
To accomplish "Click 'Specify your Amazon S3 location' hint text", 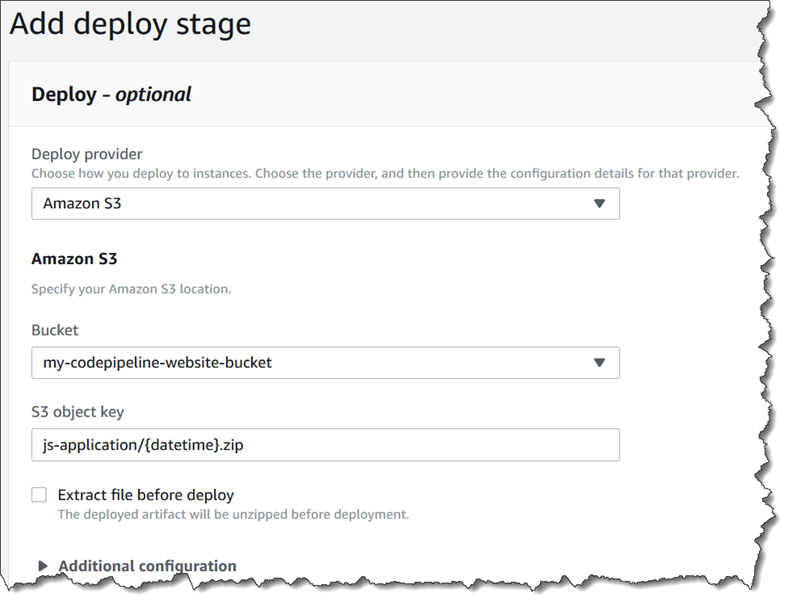I will 131,289.
